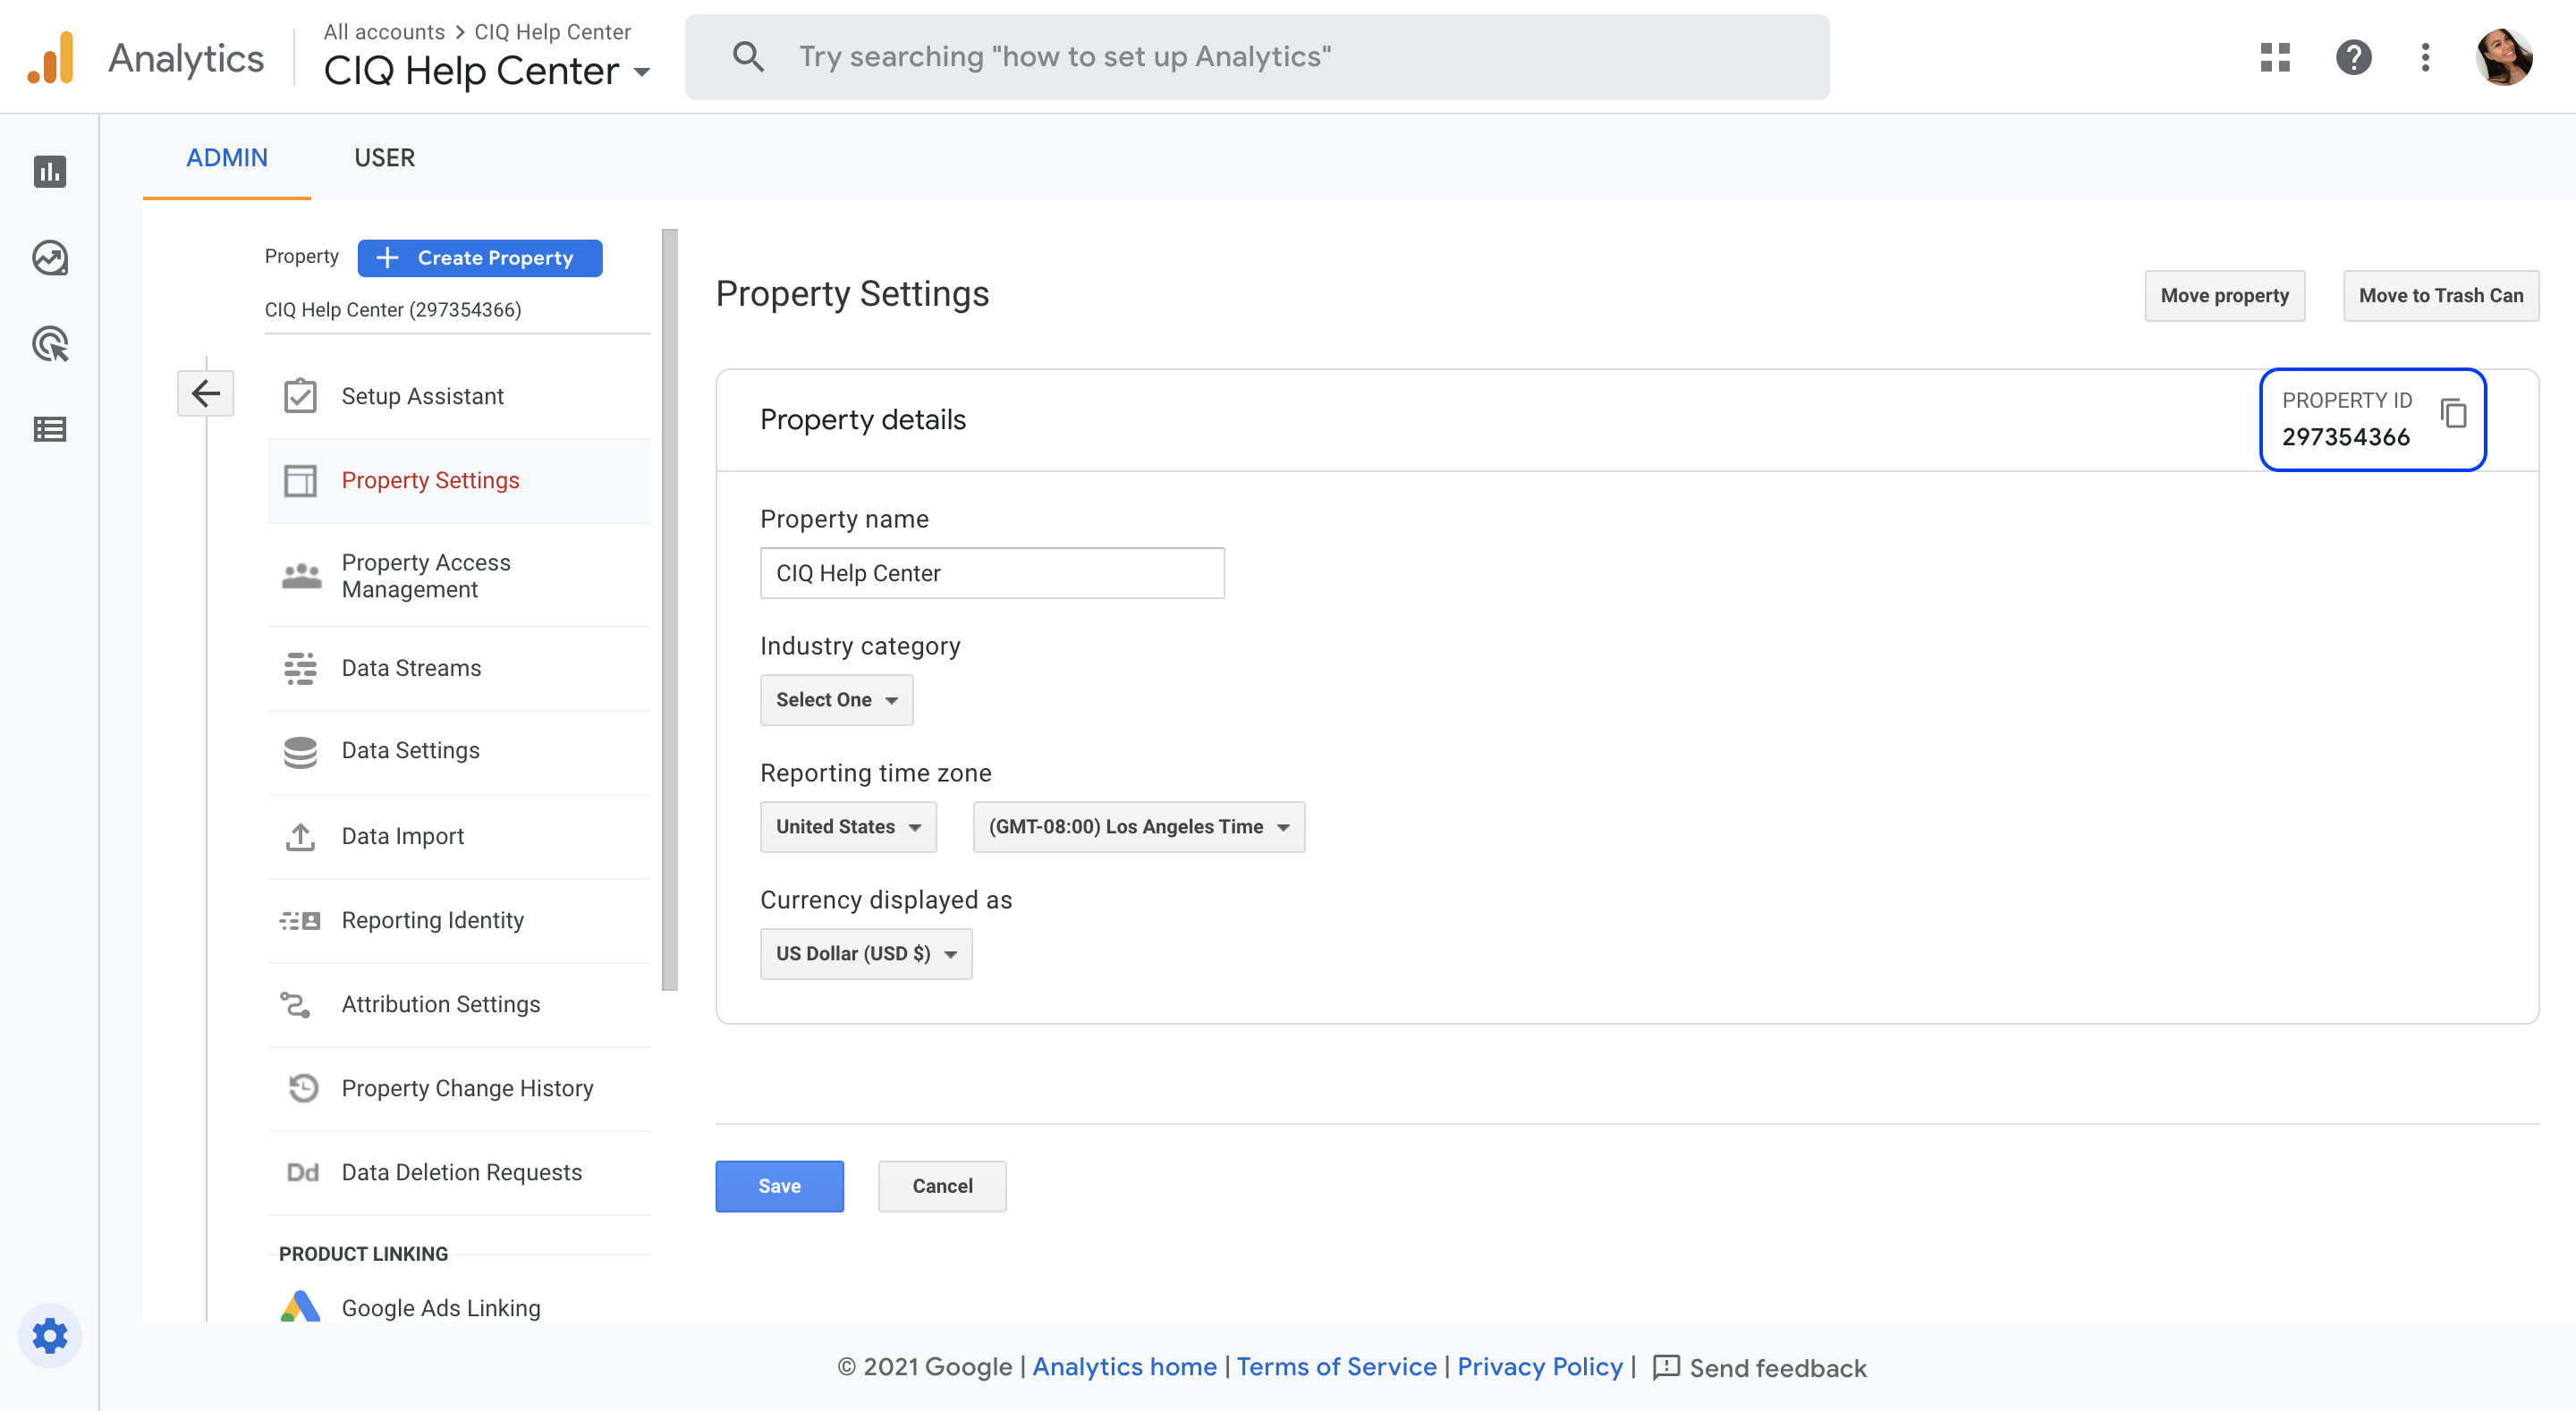Open the Help question-mark icon
Viewport: 2576px width, 1411px height.
2354,57
